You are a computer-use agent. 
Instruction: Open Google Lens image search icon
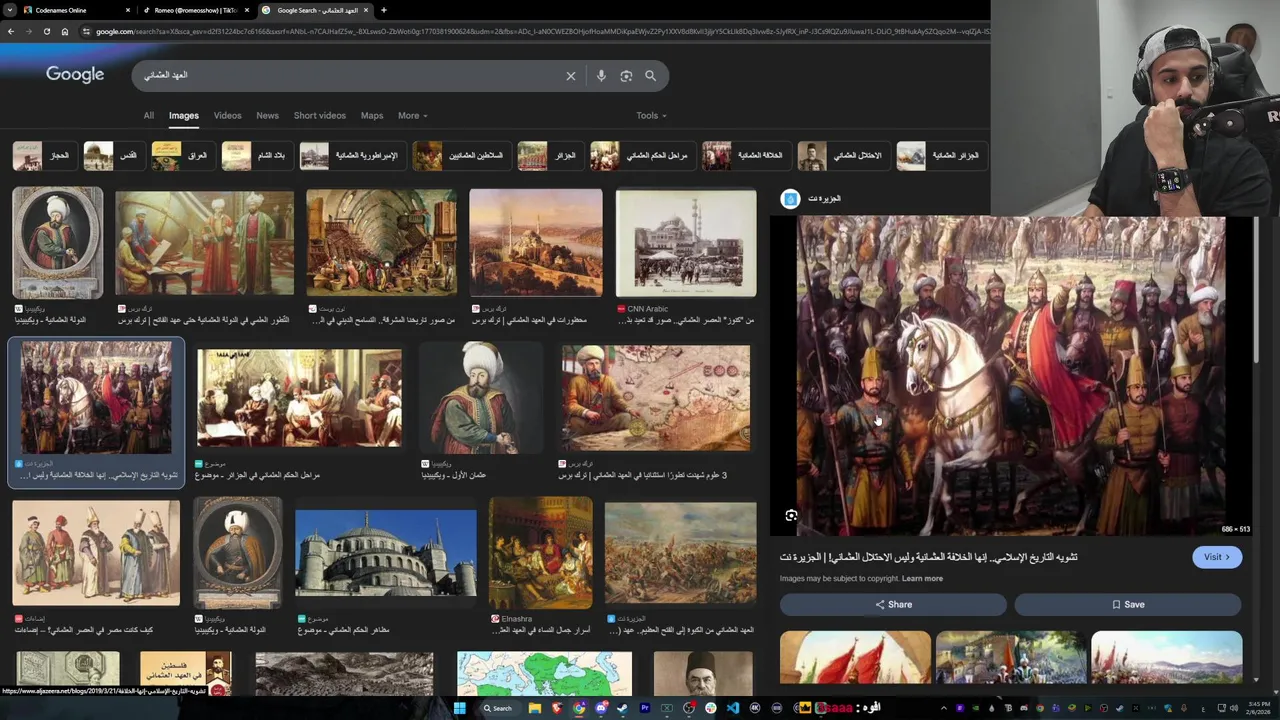(x=626, y=76)
